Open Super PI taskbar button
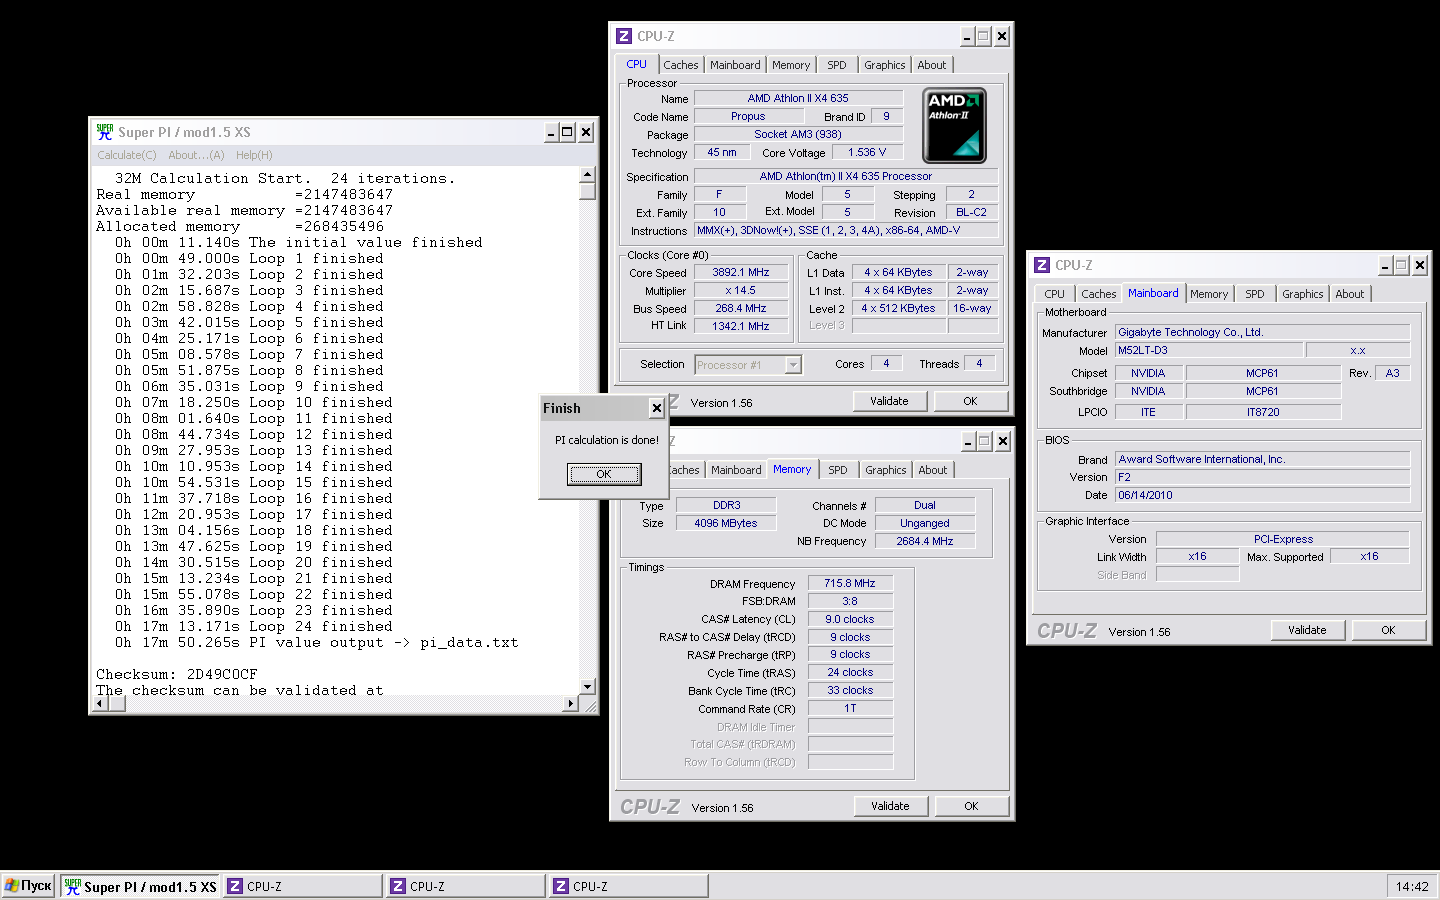Viewport: 1440px width, 900px height. (x=140, y=886)
